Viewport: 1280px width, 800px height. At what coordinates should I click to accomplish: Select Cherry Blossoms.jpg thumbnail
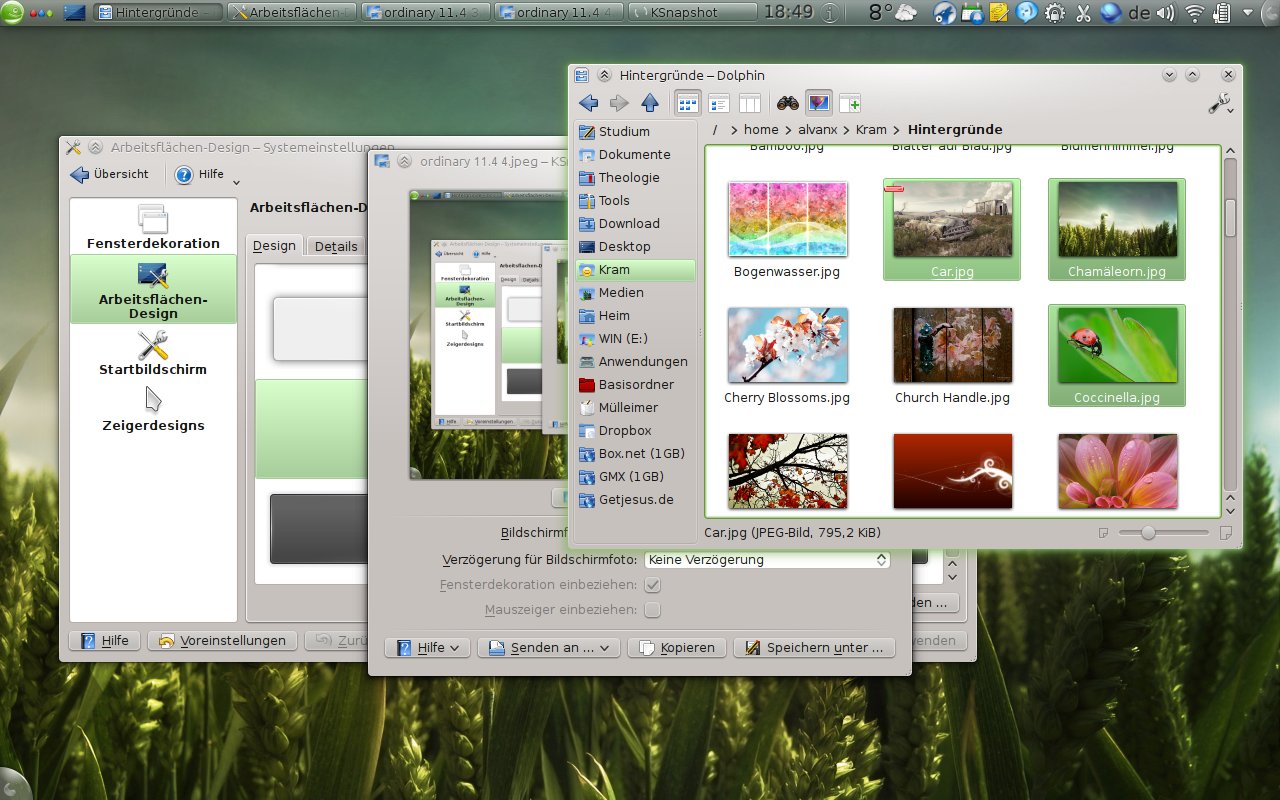(x=787, y=345)
